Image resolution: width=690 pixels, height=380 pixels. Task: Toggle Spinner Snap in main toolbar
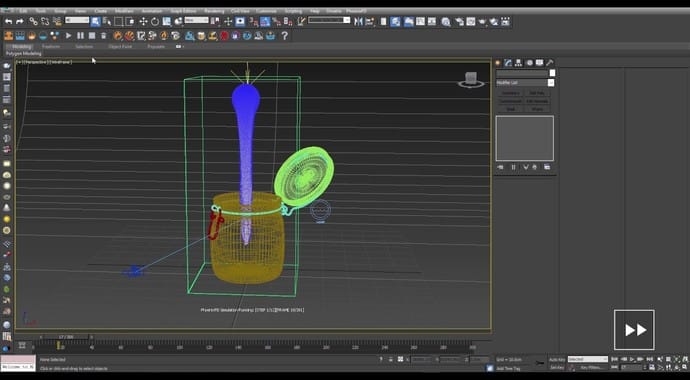coord(288,21)
